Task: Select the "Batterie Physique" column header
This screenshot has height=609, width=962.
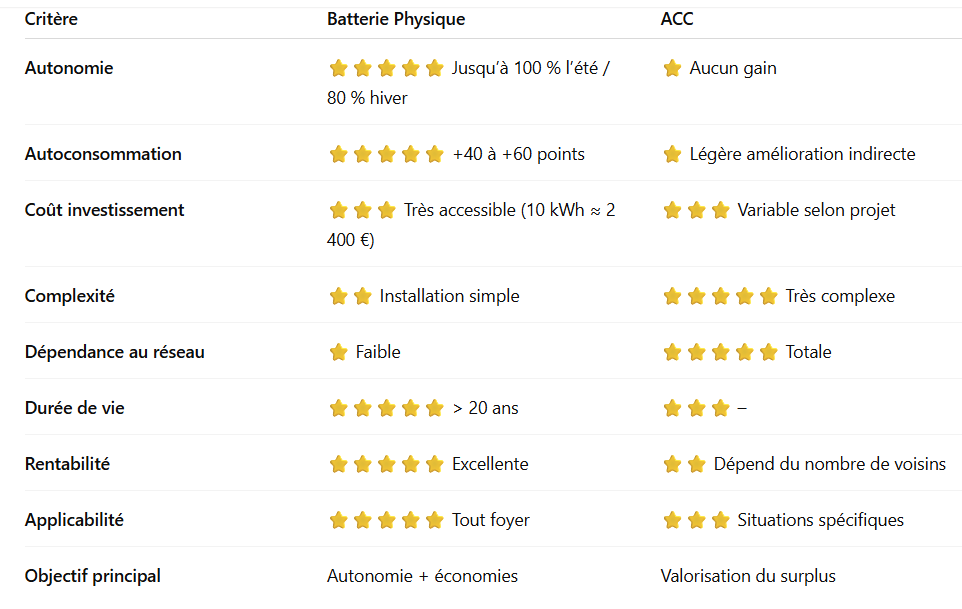Action: tap(395, 19)
